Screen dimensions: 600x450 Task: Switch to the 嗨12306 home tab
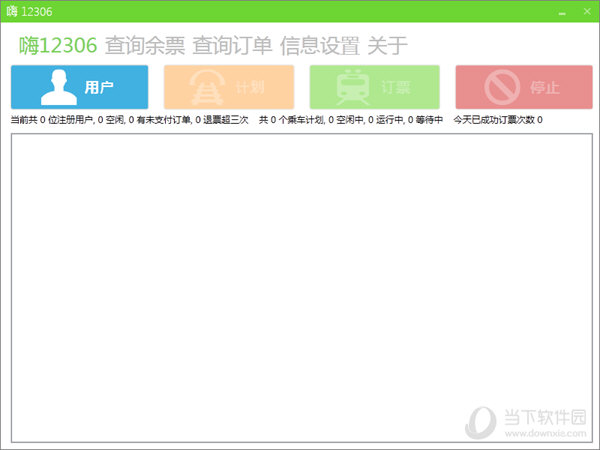[x=58, y=46]
